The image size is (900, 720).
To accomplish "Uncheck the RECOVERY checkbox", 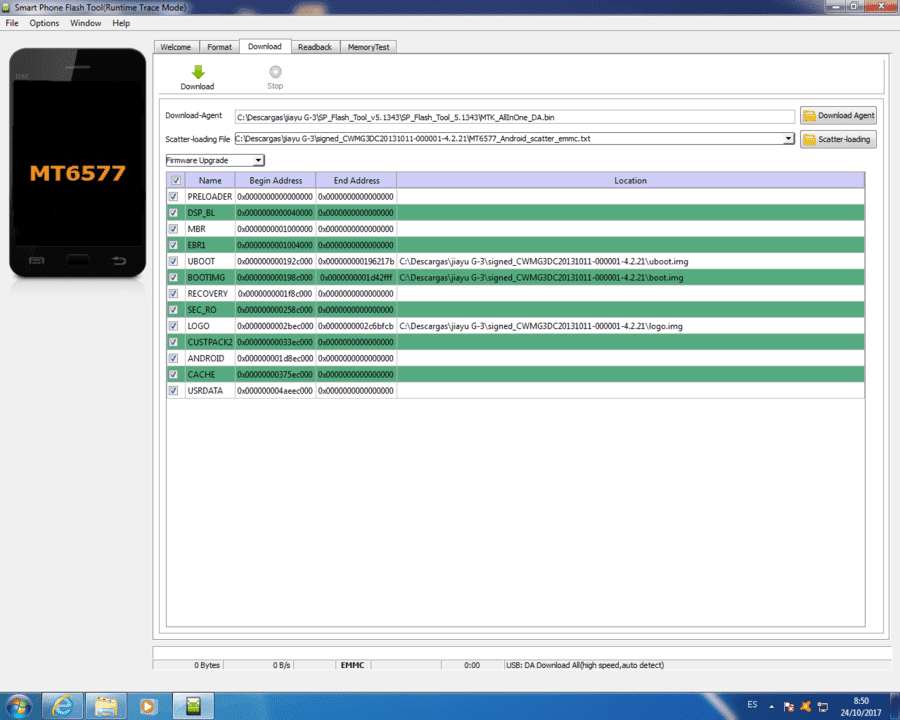I will (x=173, y=293).
